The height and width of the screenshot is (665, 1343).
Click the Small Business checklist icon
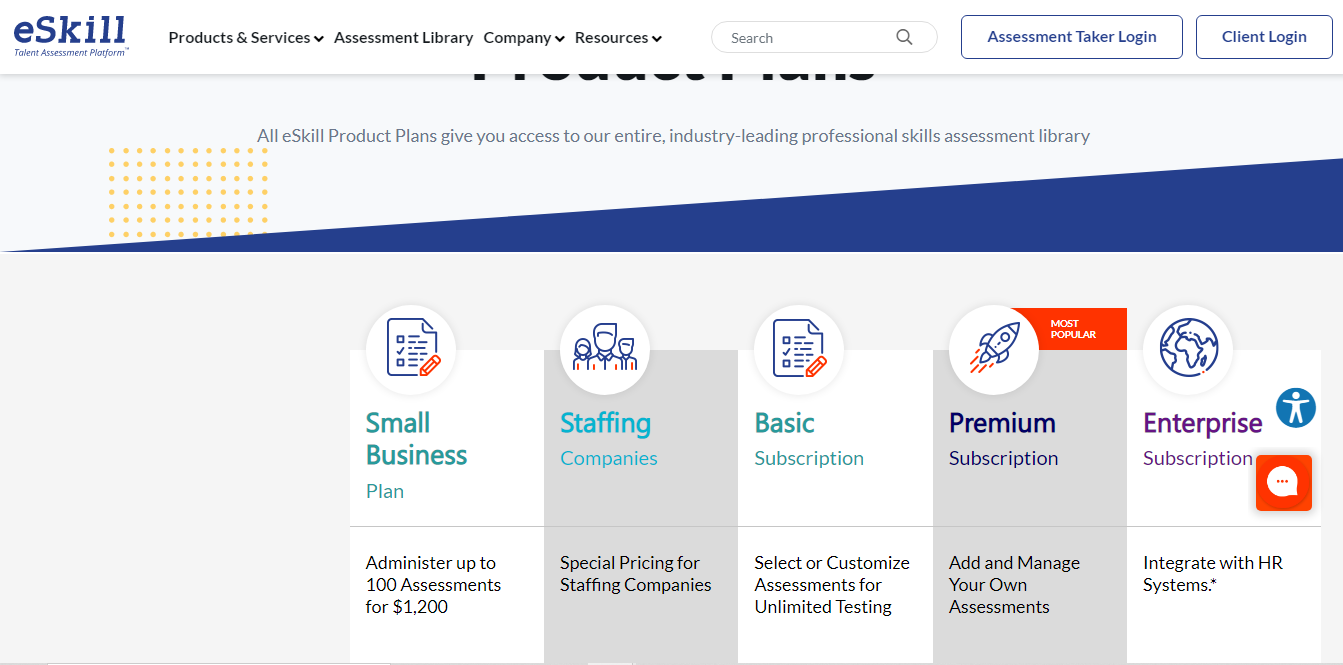pyautogui.click(x=411, y=349)
